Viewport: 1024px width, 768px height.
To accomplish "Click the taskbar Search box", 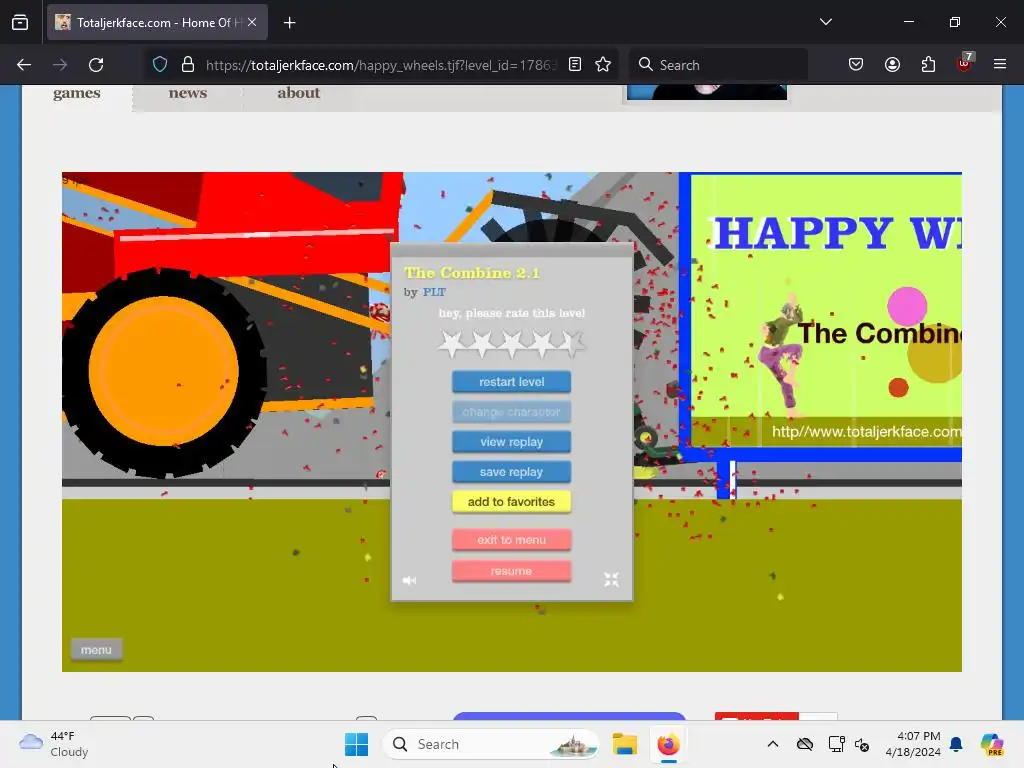I will point(491,744).
